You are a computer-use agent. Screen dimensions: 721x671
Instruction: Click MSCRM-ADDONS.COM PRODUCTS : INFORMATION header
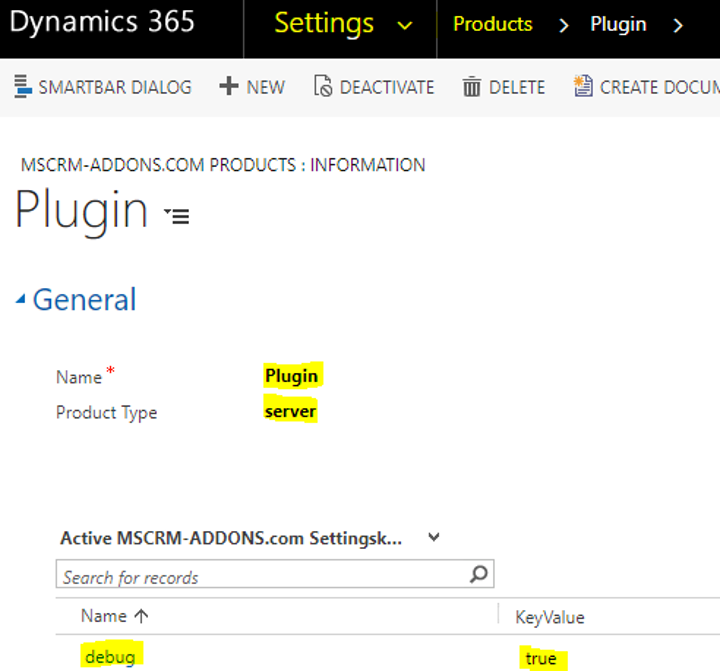coord(223,165)
